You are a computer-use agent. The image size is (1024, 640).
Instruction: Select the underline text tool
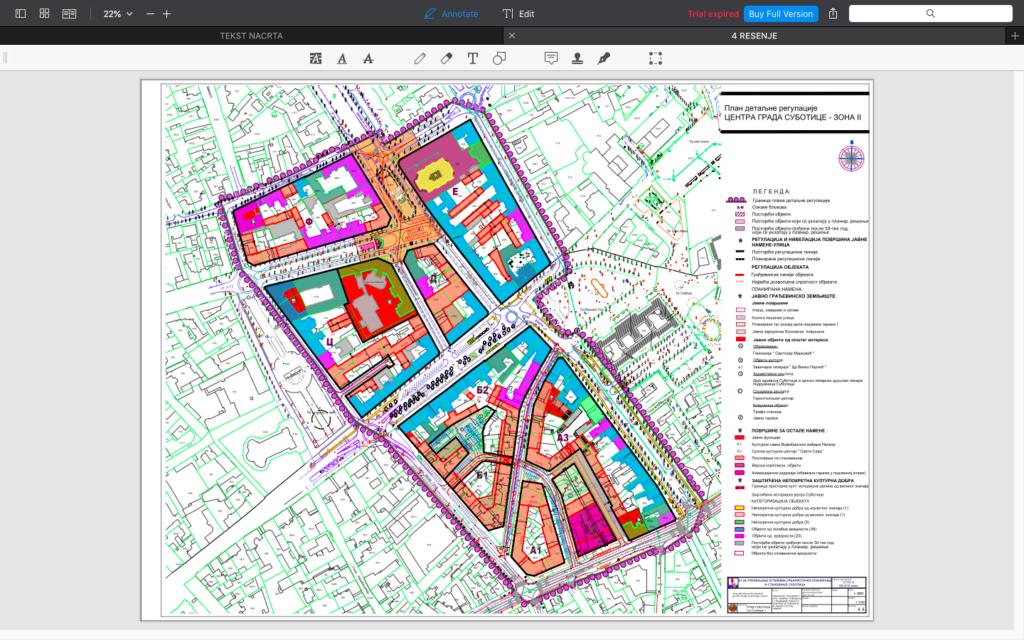point(342,58)
